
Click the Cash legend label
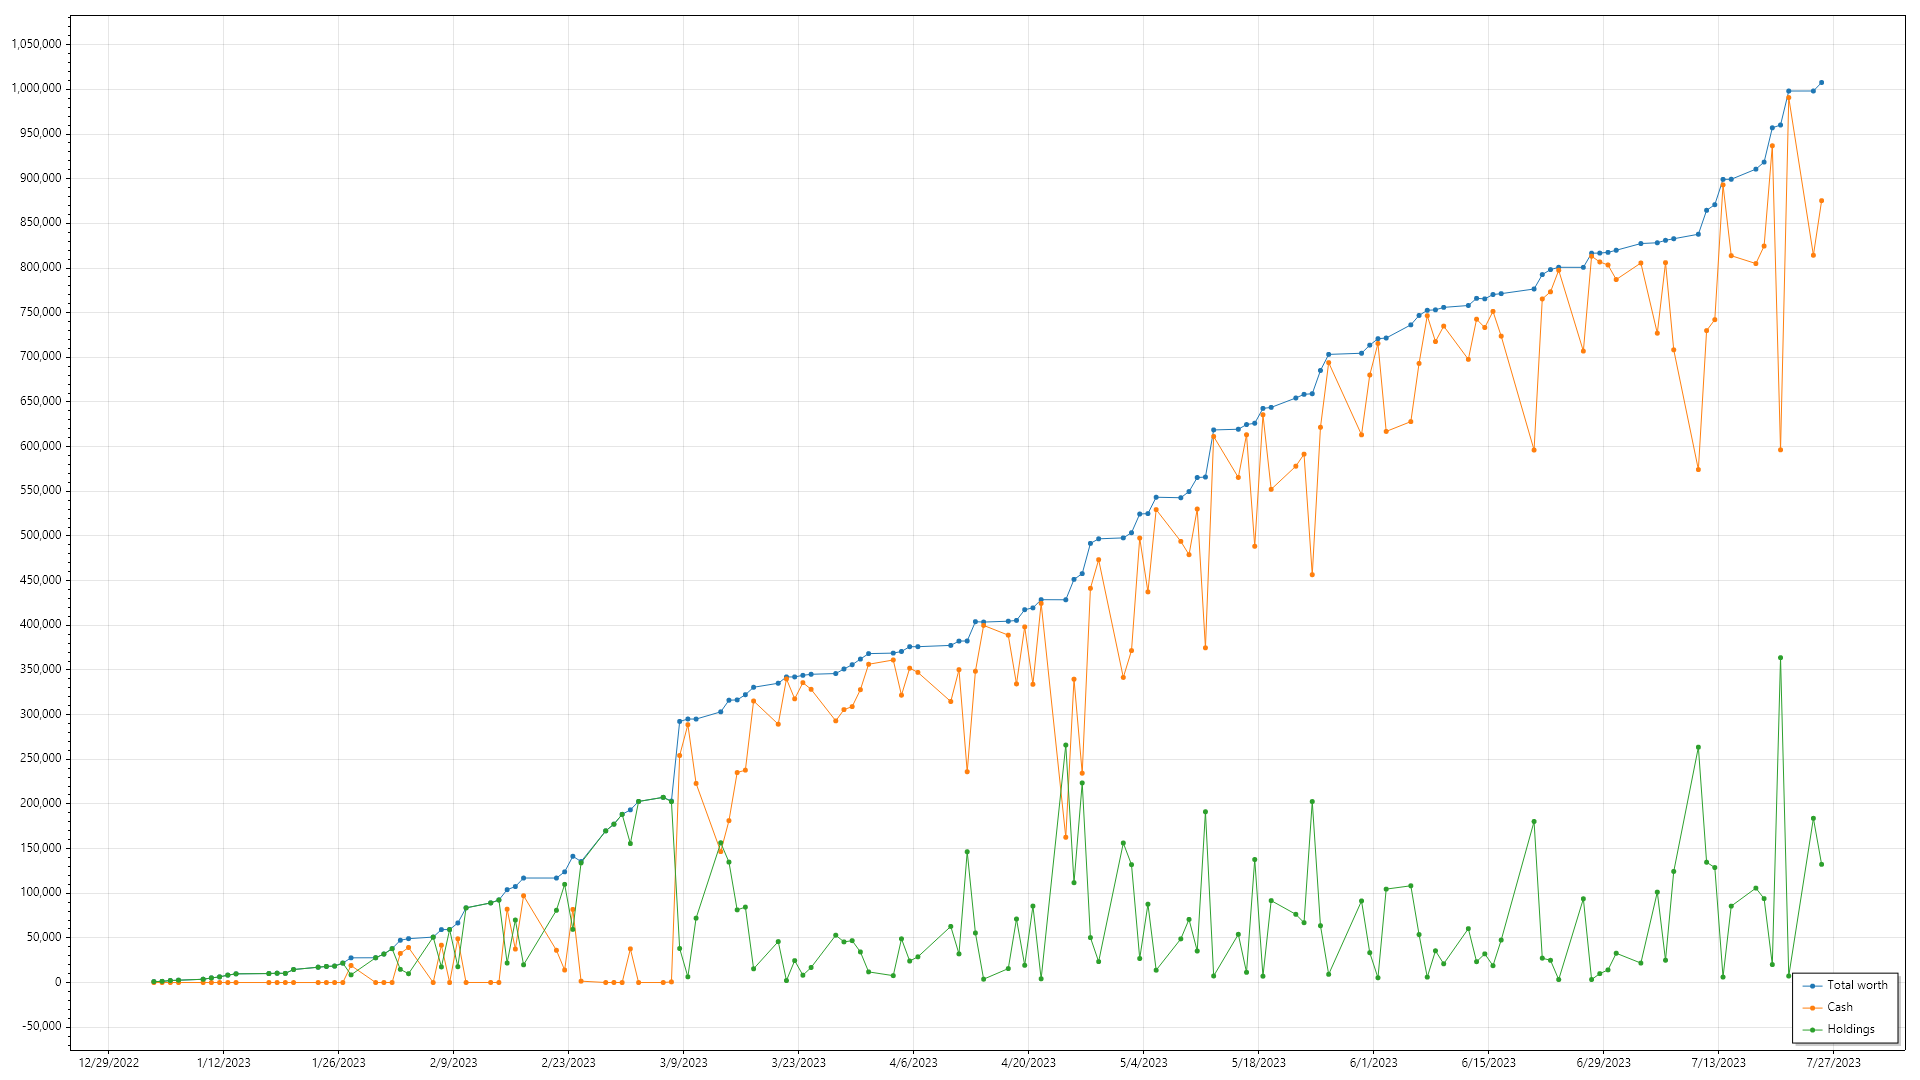tap(1839, 1007)
